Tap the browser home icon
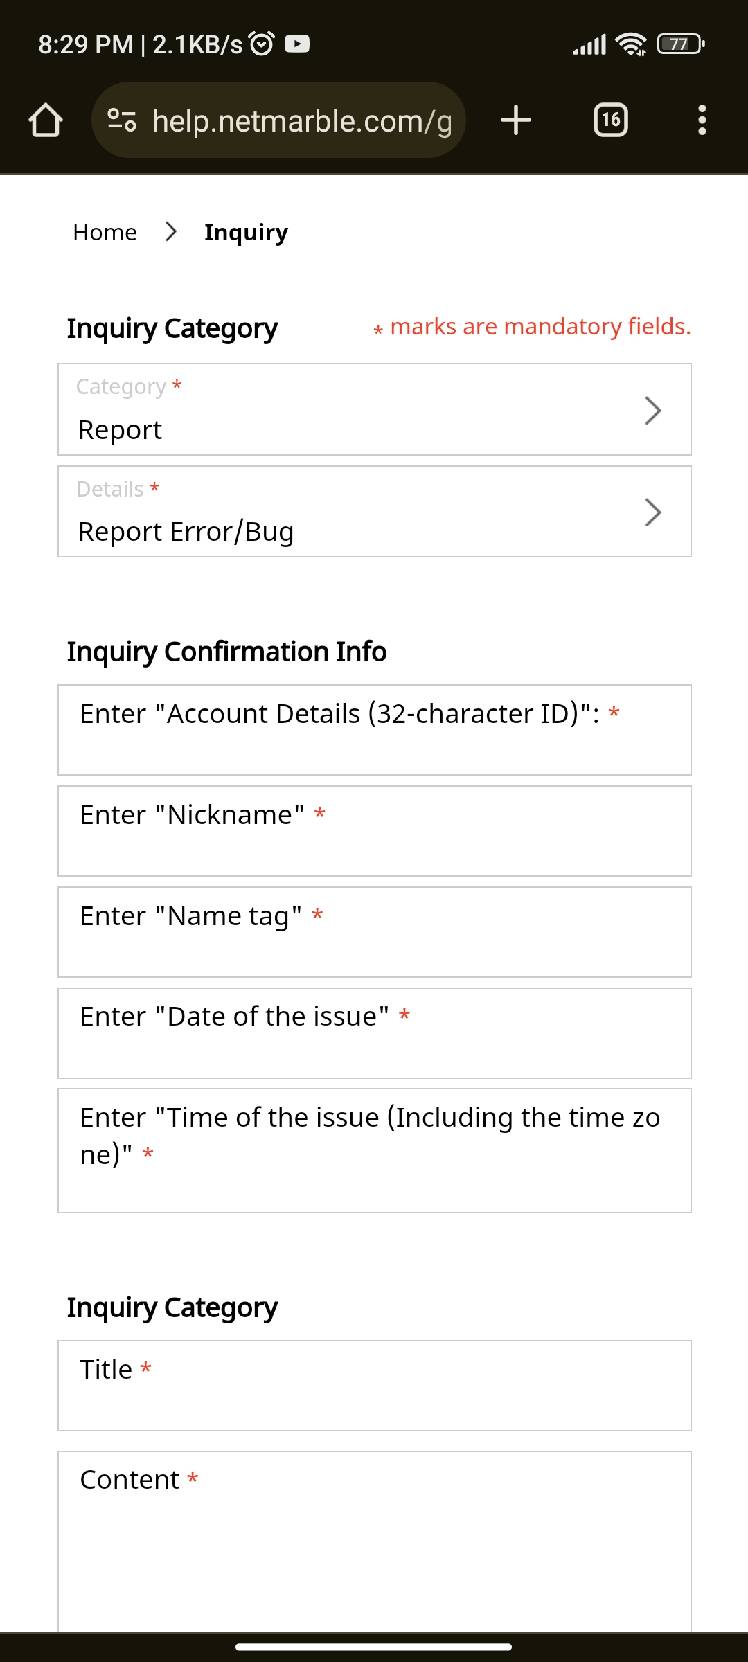The width and height of the screenshot is (748, 1662). coord(45,121)
